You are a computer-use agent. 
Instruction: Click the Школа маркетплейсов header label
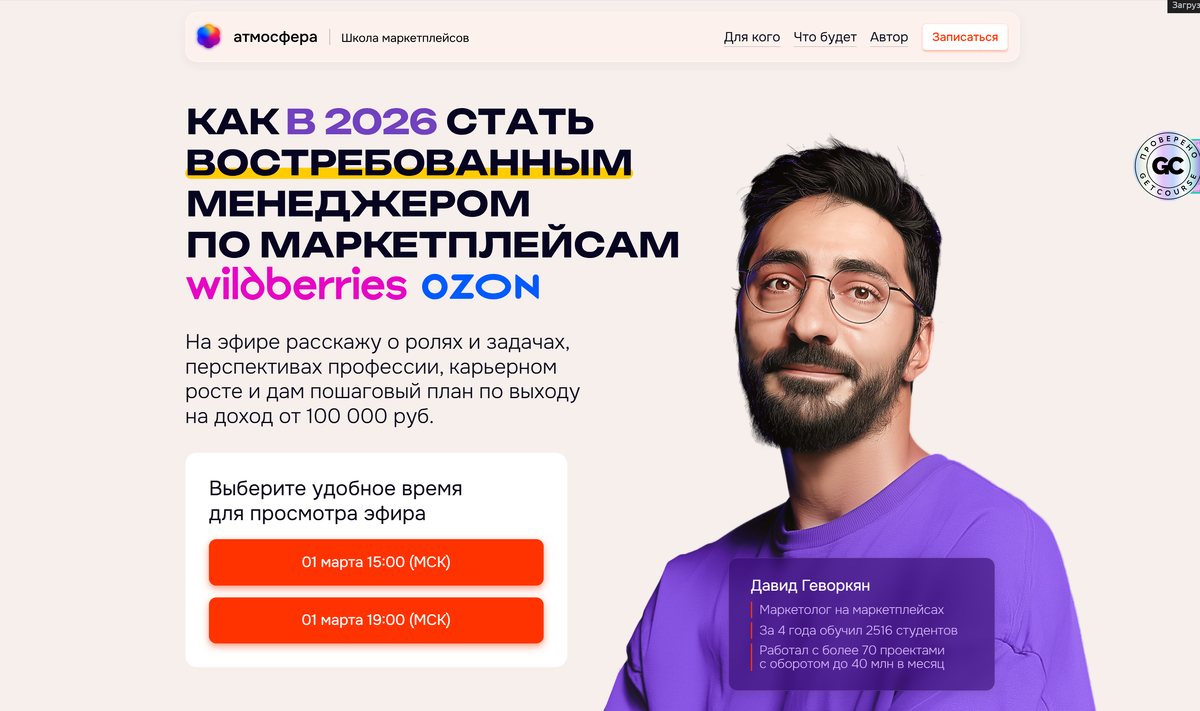click(405, 38)
